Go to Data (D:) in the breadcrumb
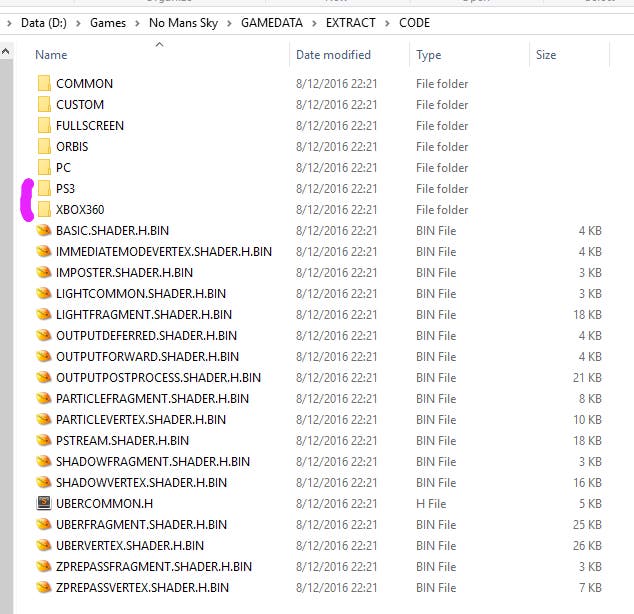The image size is (634, 614). (44, 23)
